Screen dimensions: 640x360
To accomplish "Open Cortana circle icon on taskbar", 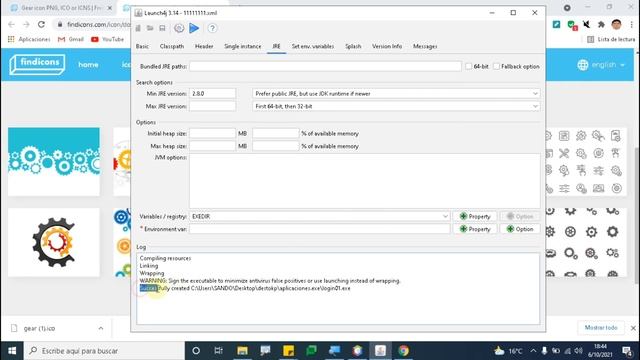I will (x=196, y=351).
